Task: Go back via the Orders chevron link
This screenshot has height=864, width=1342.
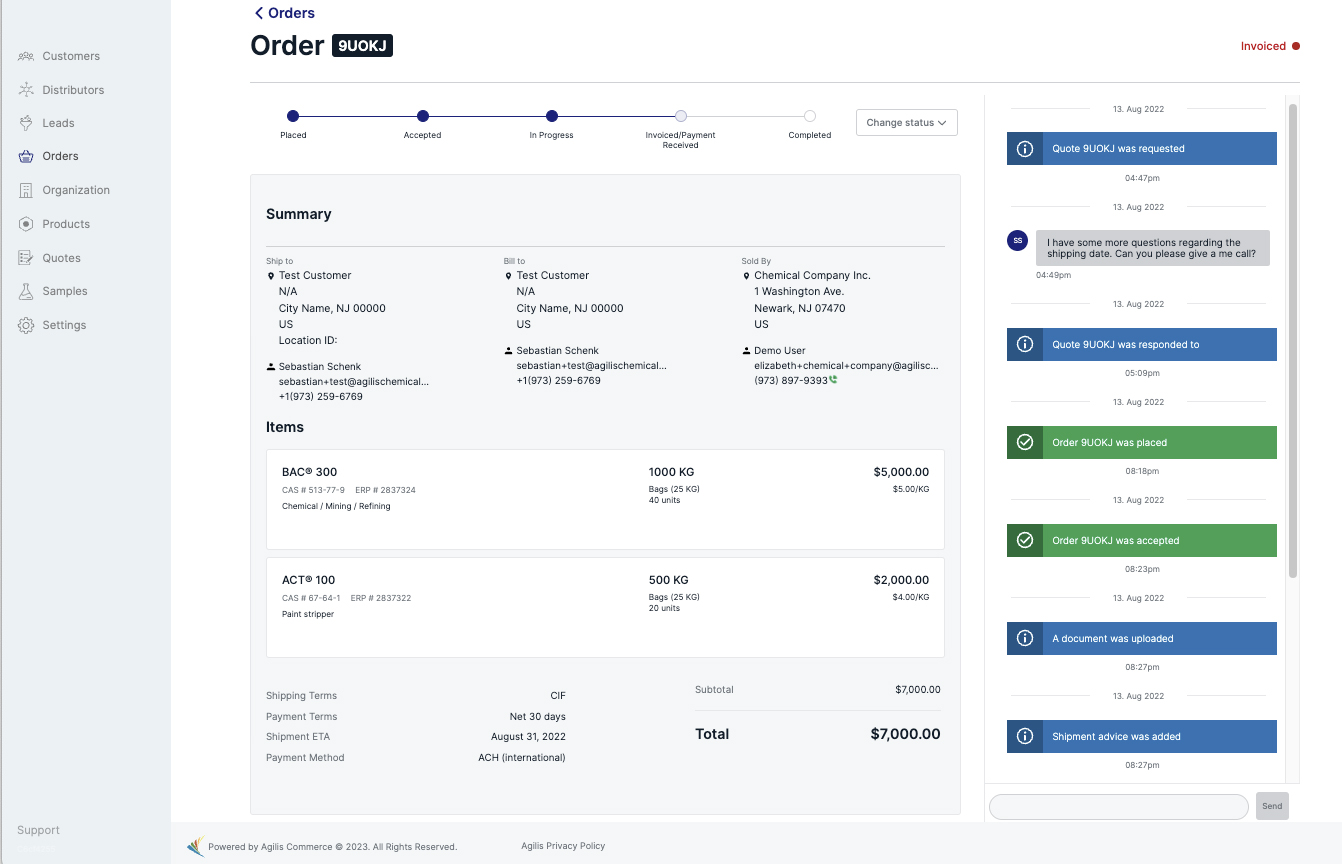Action: point(285,13)
